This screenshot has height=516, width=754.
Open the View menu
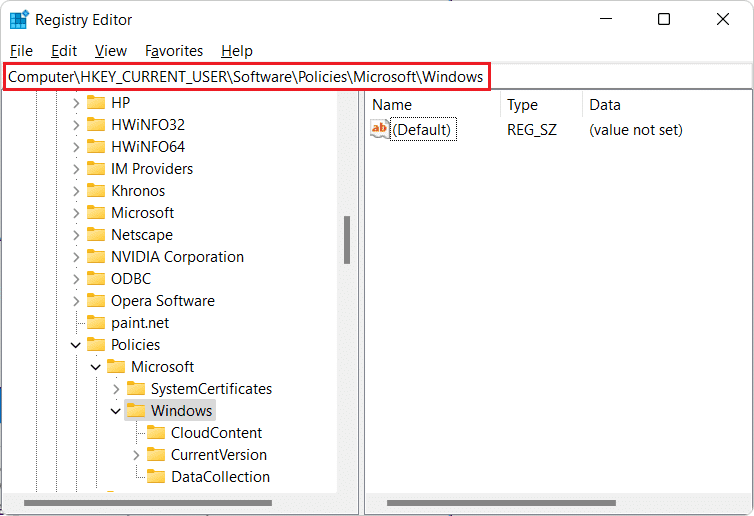(x=111, y=51)
